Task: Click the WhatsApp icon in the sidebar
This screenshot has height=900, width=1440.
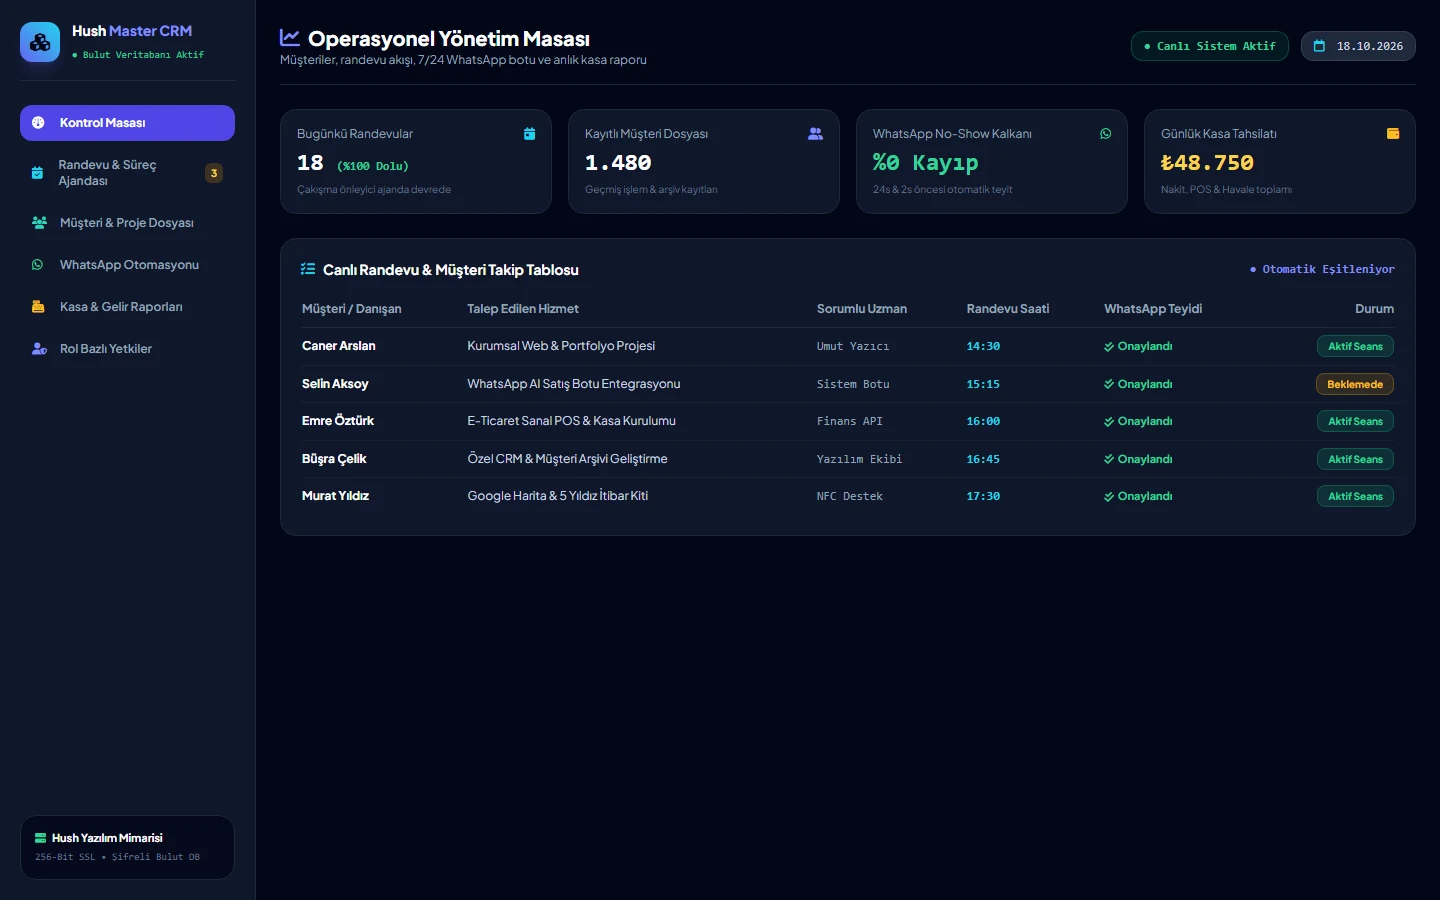Action: click(38, 265)
